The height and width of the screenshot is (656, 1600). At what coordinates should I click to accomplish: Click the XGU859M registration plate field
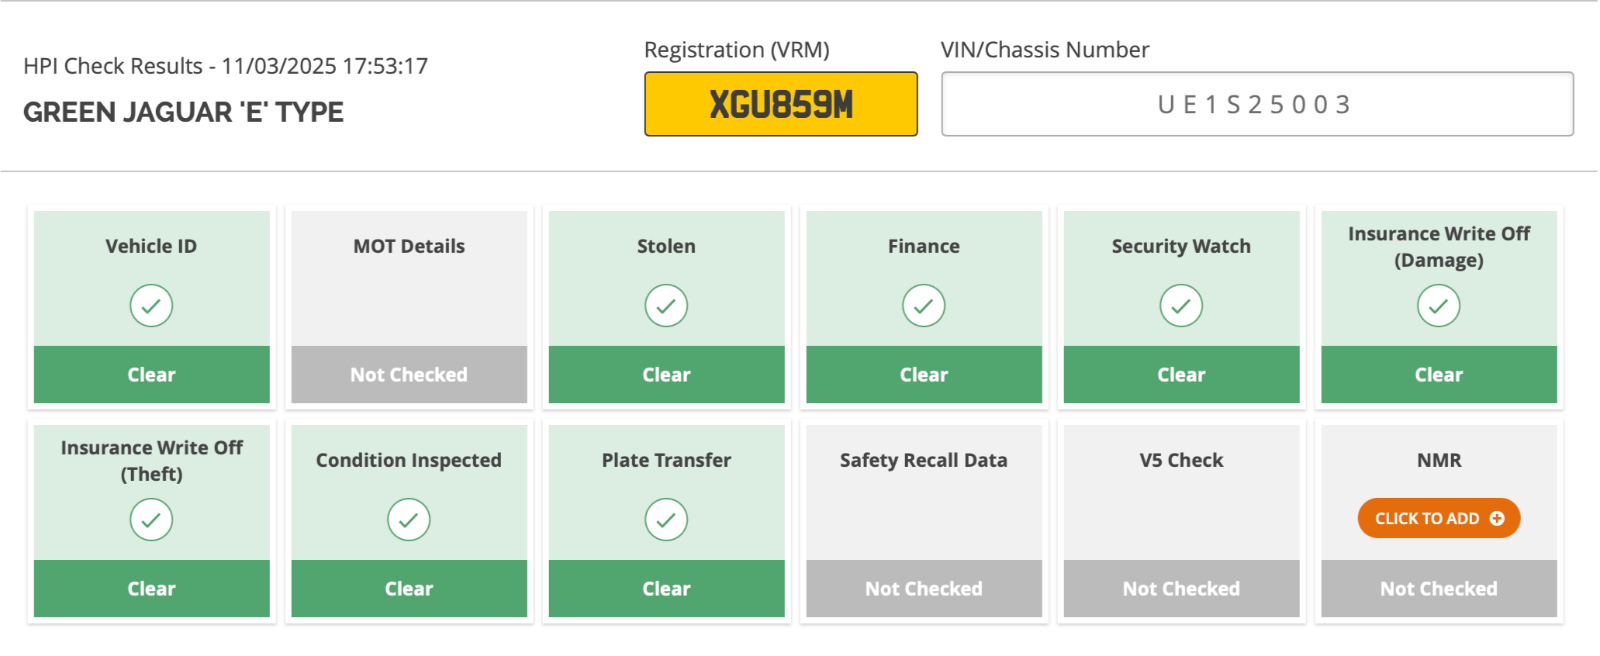tap(781, 104)
